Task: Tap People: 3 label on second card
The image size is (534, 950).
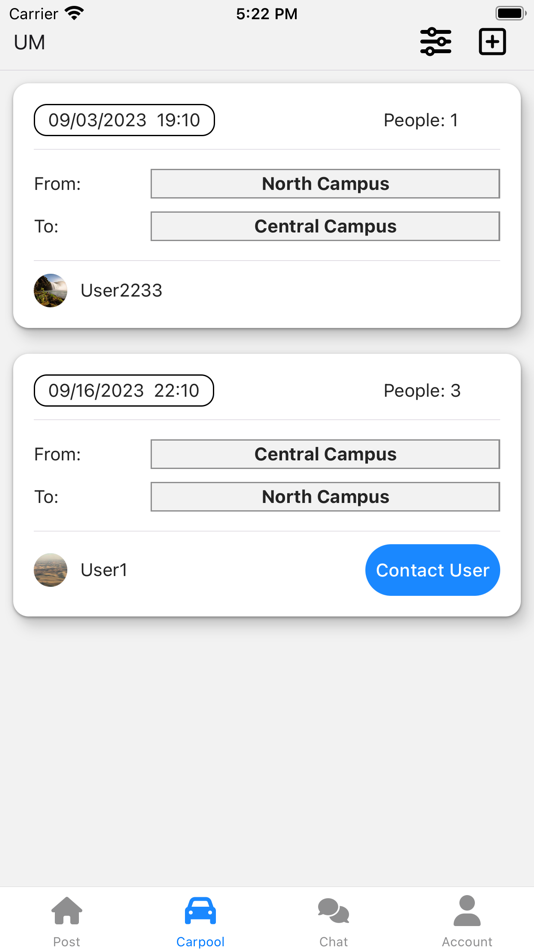Action: [x=422, y=391]
